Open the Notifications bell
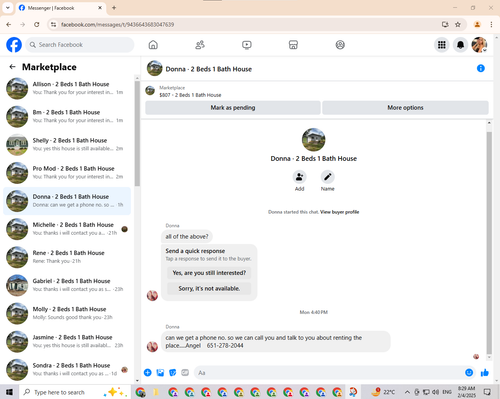Screen dimensions: 500x399 pos(460,45)
